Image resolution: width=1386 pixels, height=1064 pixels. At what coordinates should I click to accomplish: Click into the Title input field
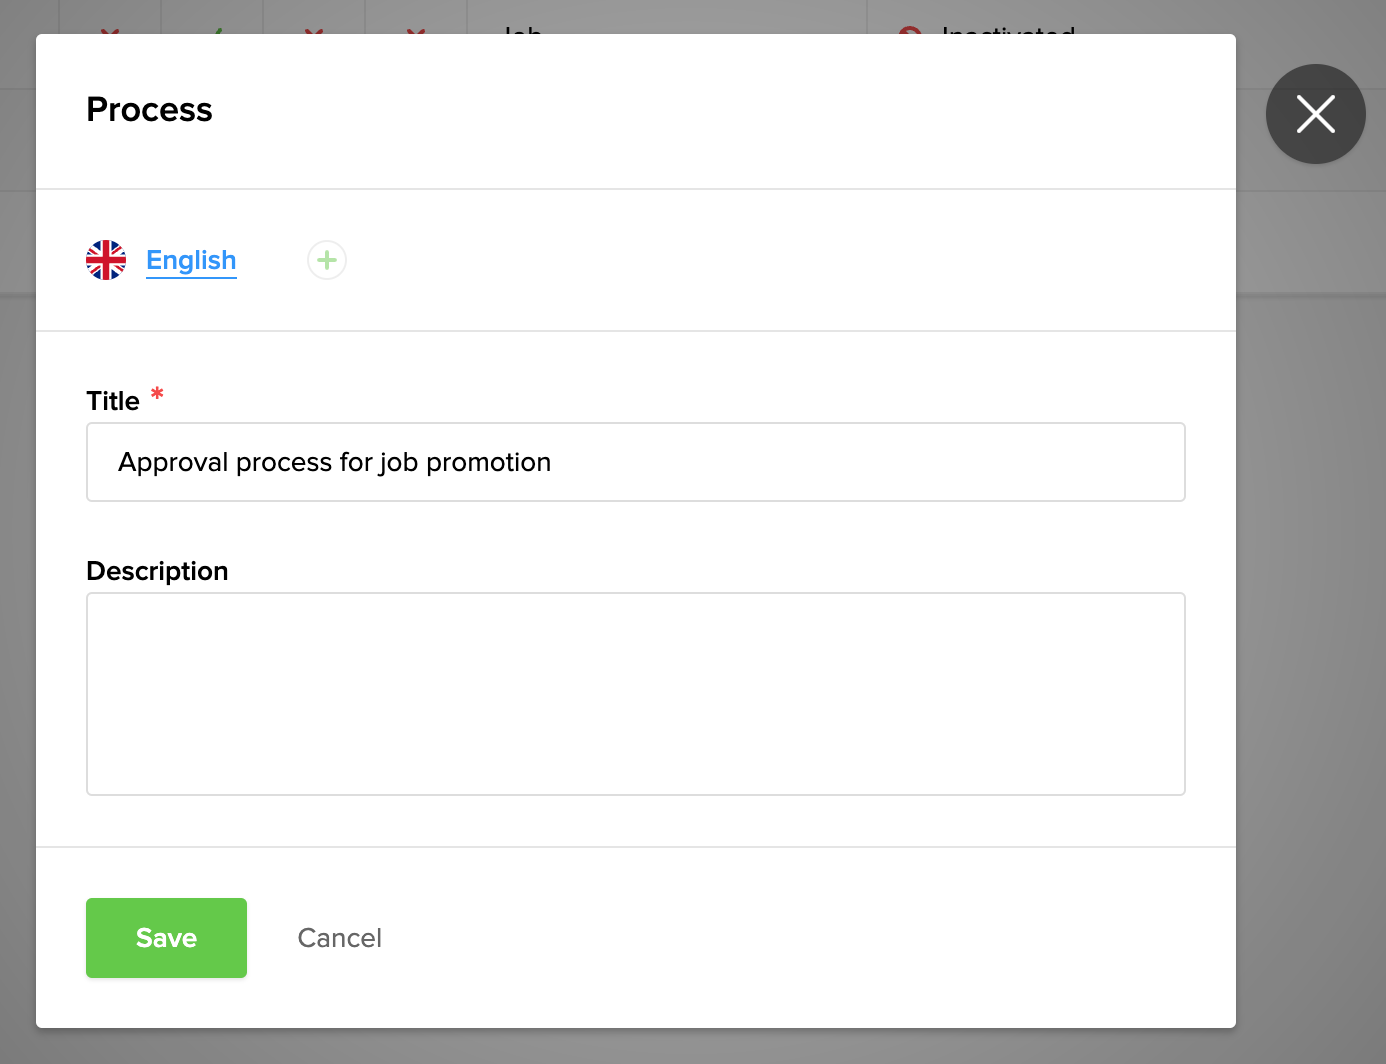click(x=635, y=462)
